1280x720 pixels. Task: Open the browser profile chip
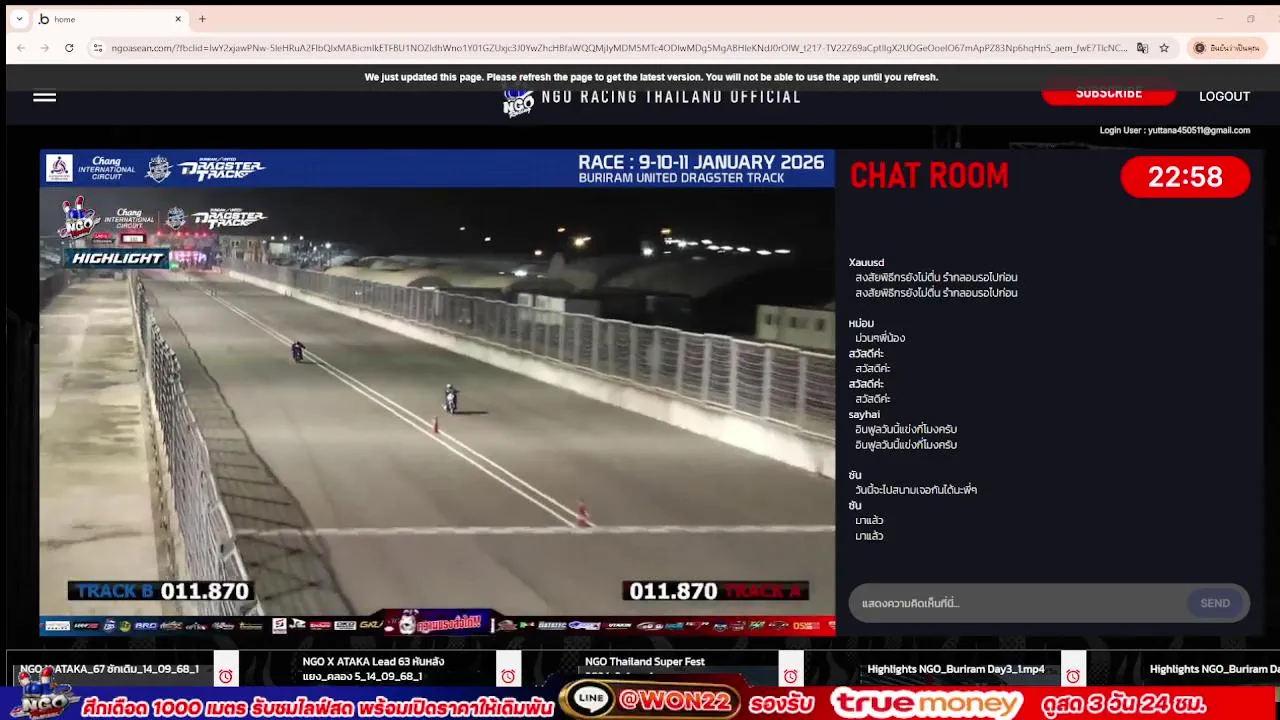pyautogui.click(x=1227, y=48)
